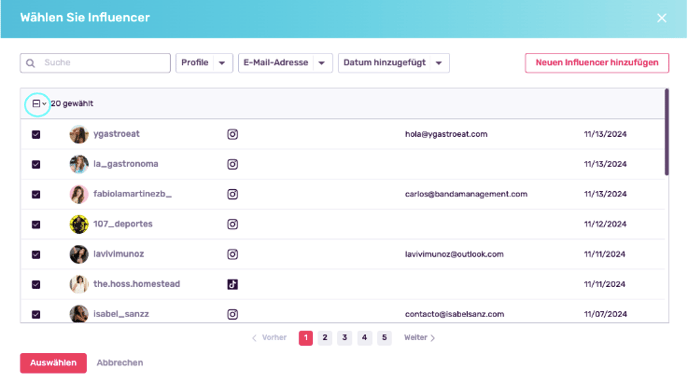Click the vertical list scrollbar
The width and height of the screenshot is (688, 382).
[666, 132]
